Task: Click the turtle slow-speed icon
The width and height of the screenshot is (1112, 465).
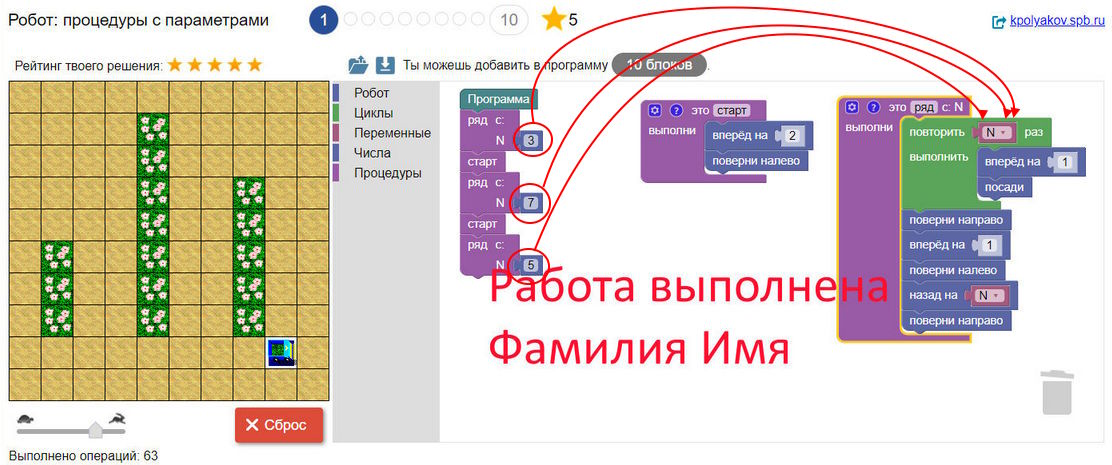Action: [25, 419]
